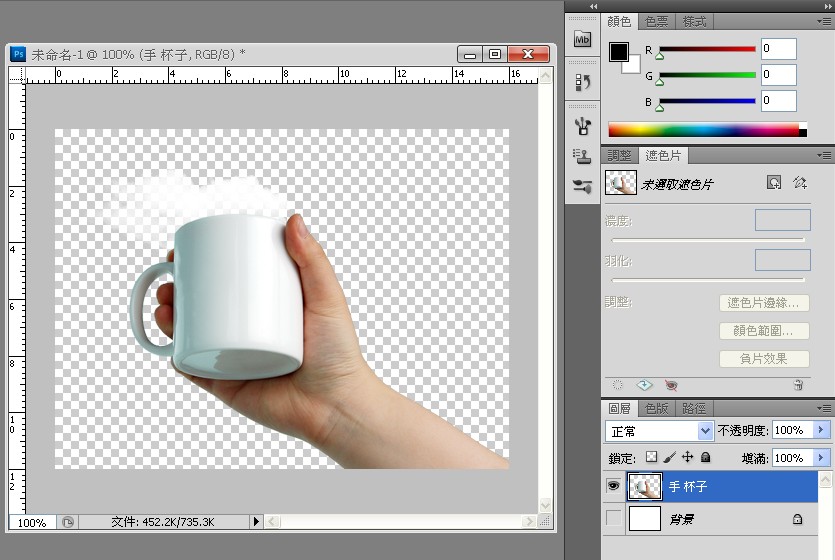
Task: Click the B color slider
Action: point(707,101)
